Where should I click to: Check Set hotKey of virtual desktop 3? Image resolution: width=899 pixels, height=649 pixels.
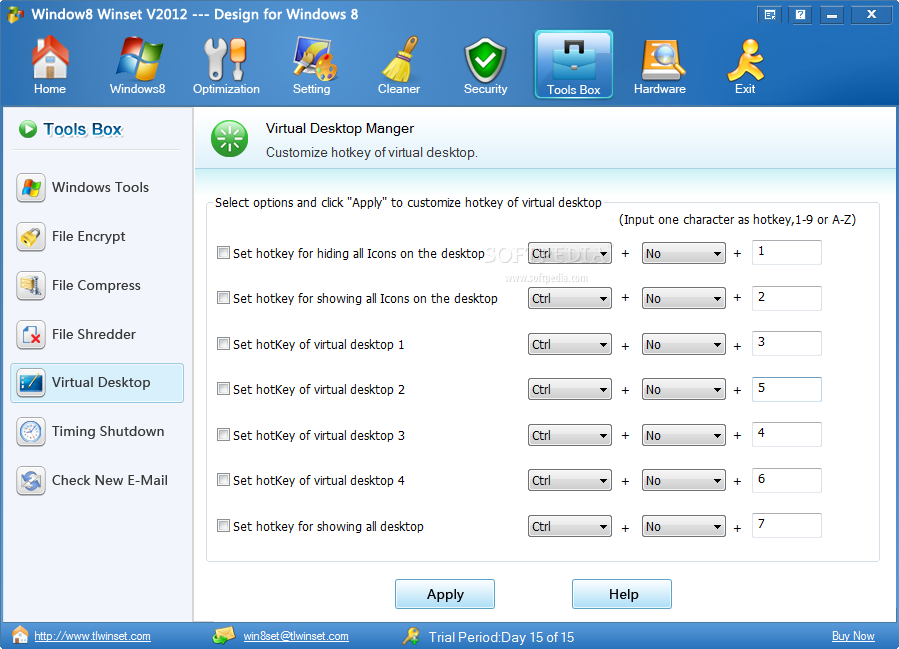point(224,435)
